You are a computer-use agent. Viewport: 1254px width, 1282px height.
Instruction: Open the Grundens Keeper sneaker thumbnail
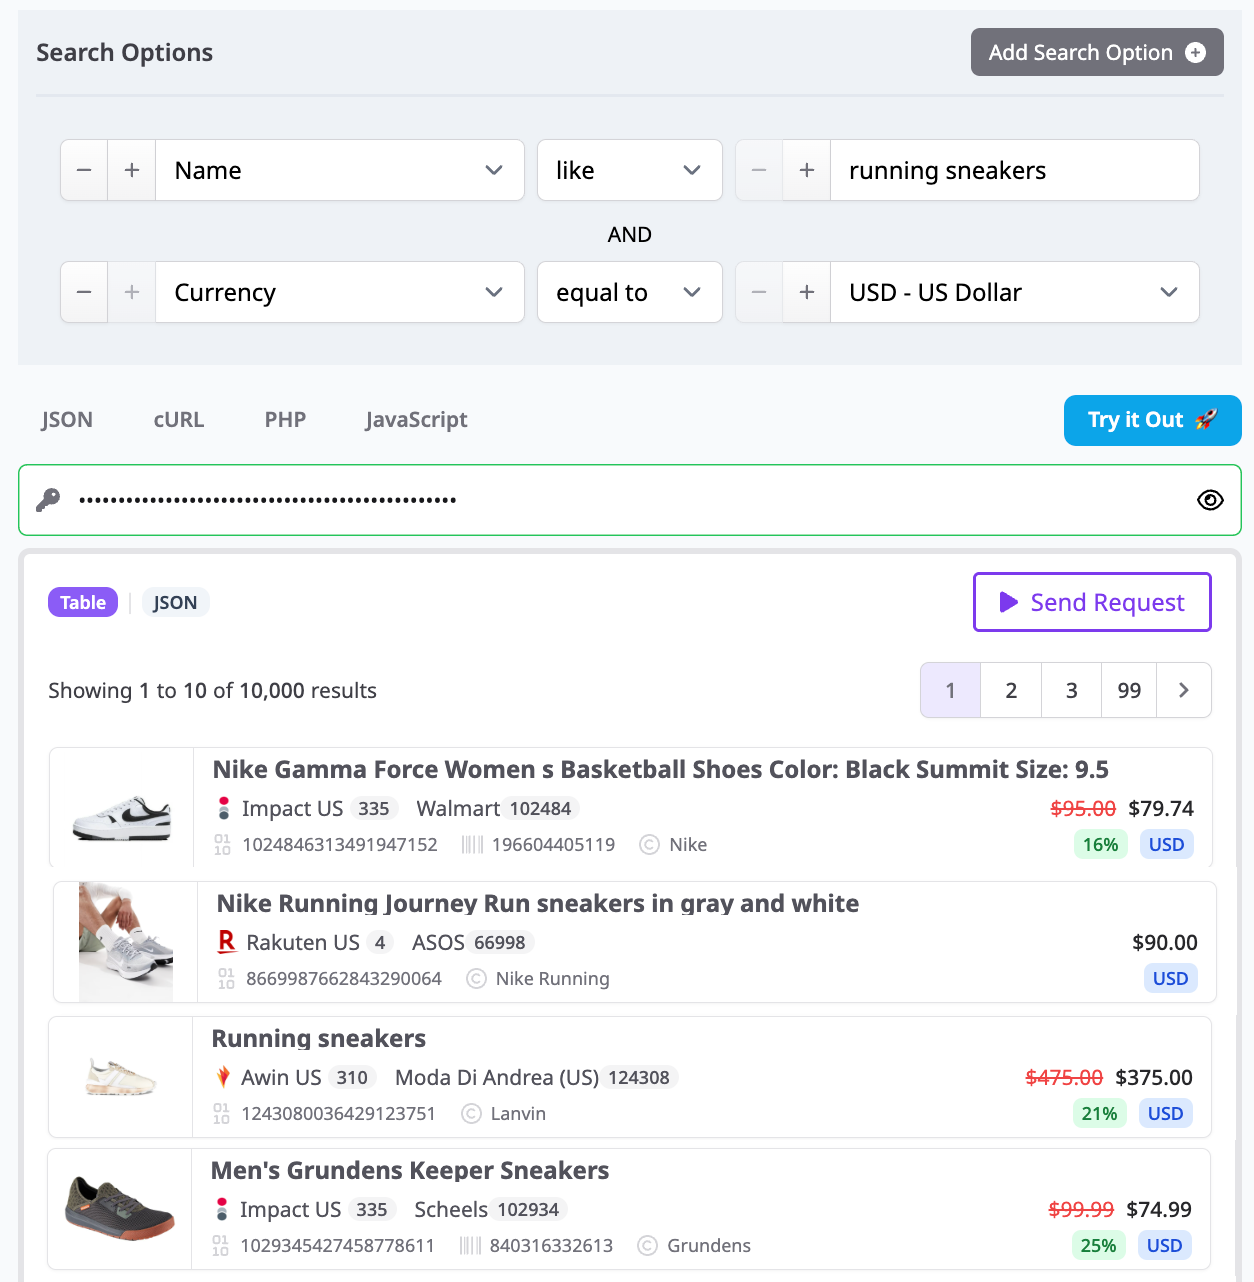(x=120, y=1209)
